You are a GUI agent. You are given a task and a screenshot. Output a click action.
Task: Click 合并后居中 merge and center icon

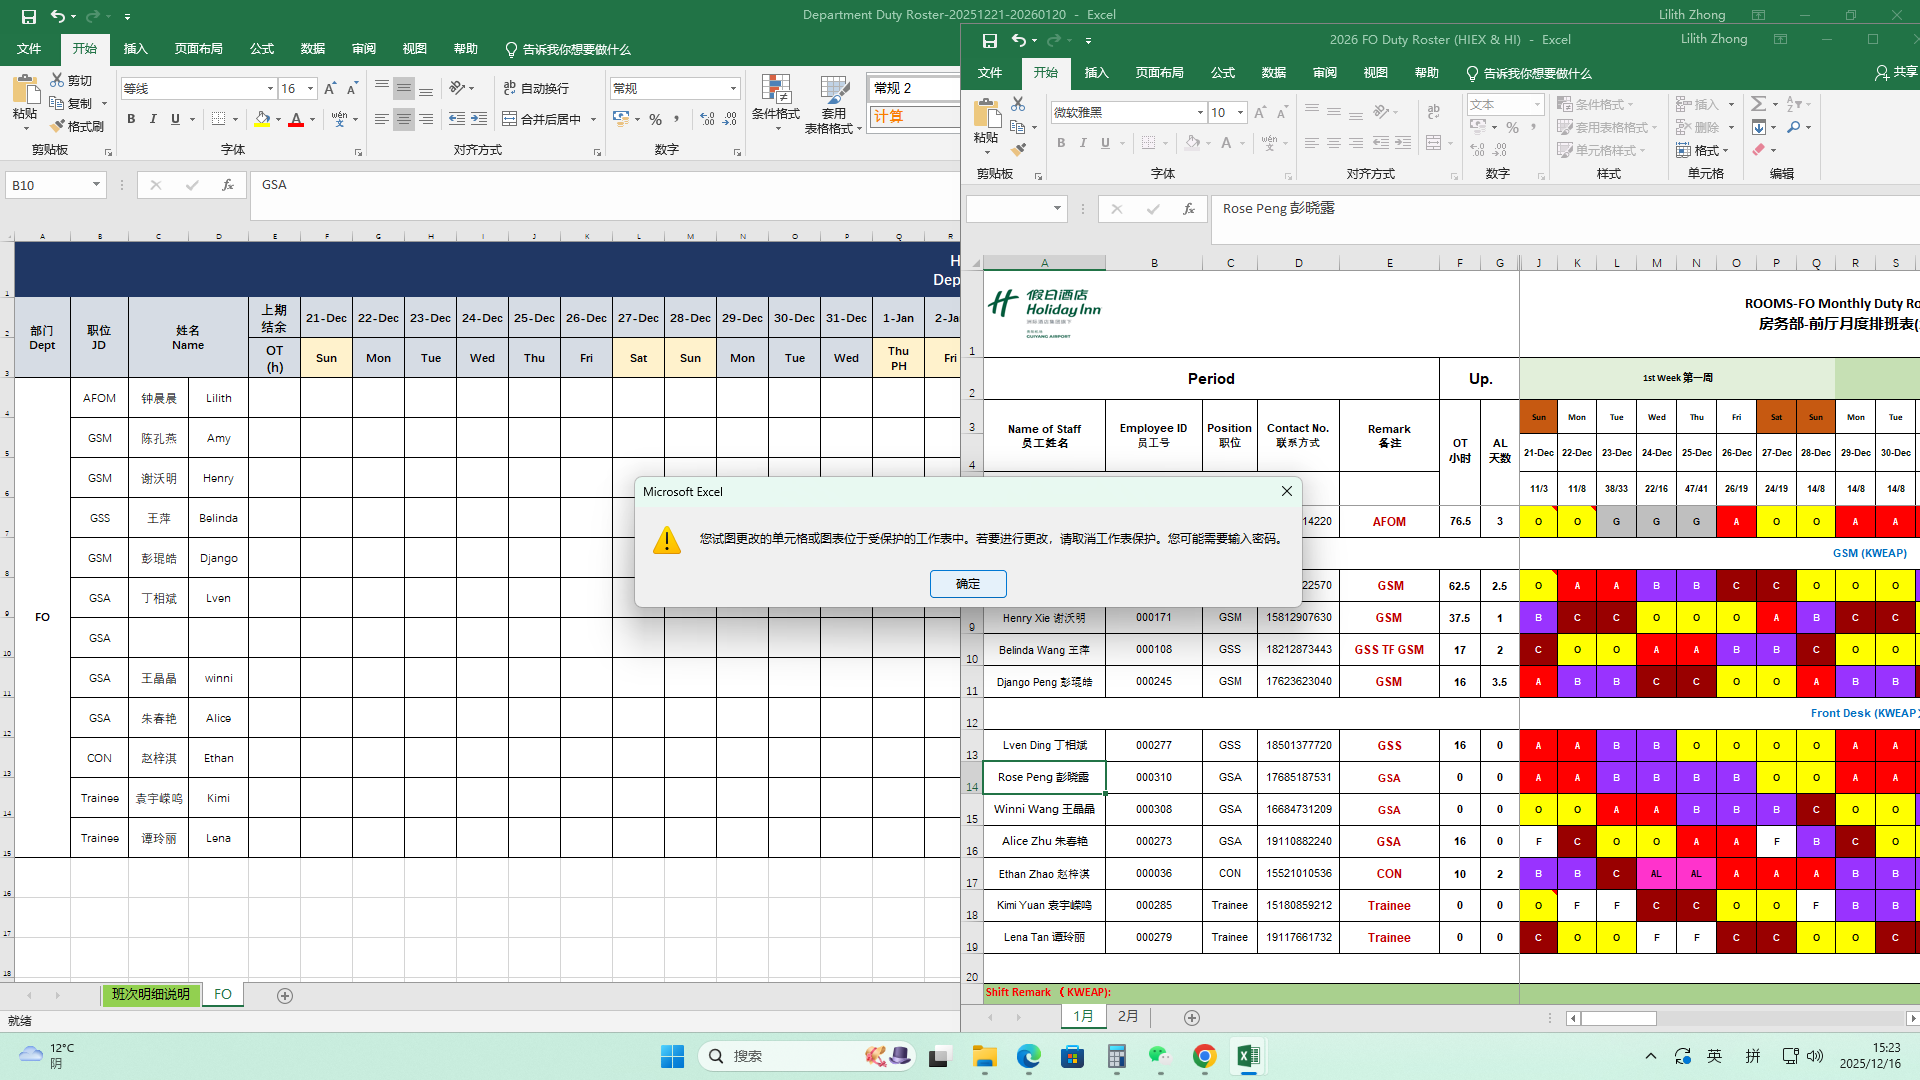pos(542,119)
